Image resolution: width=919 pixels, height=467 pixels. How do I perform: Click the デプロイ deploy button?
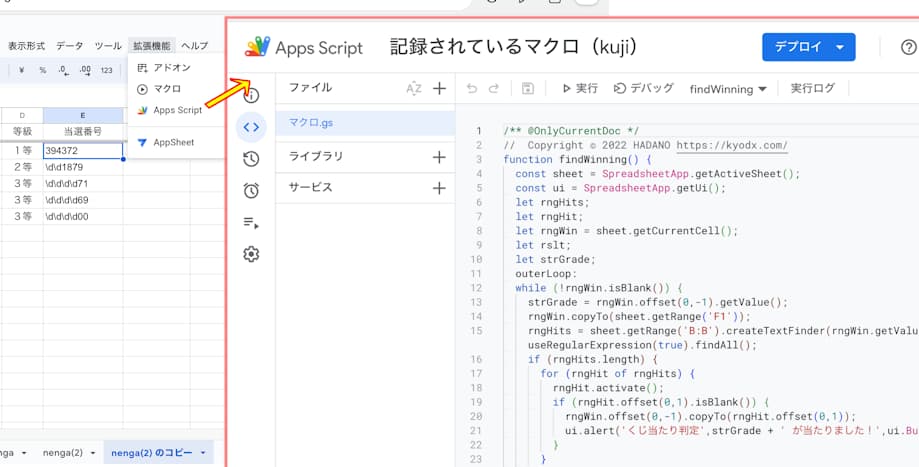click(809, 47)
